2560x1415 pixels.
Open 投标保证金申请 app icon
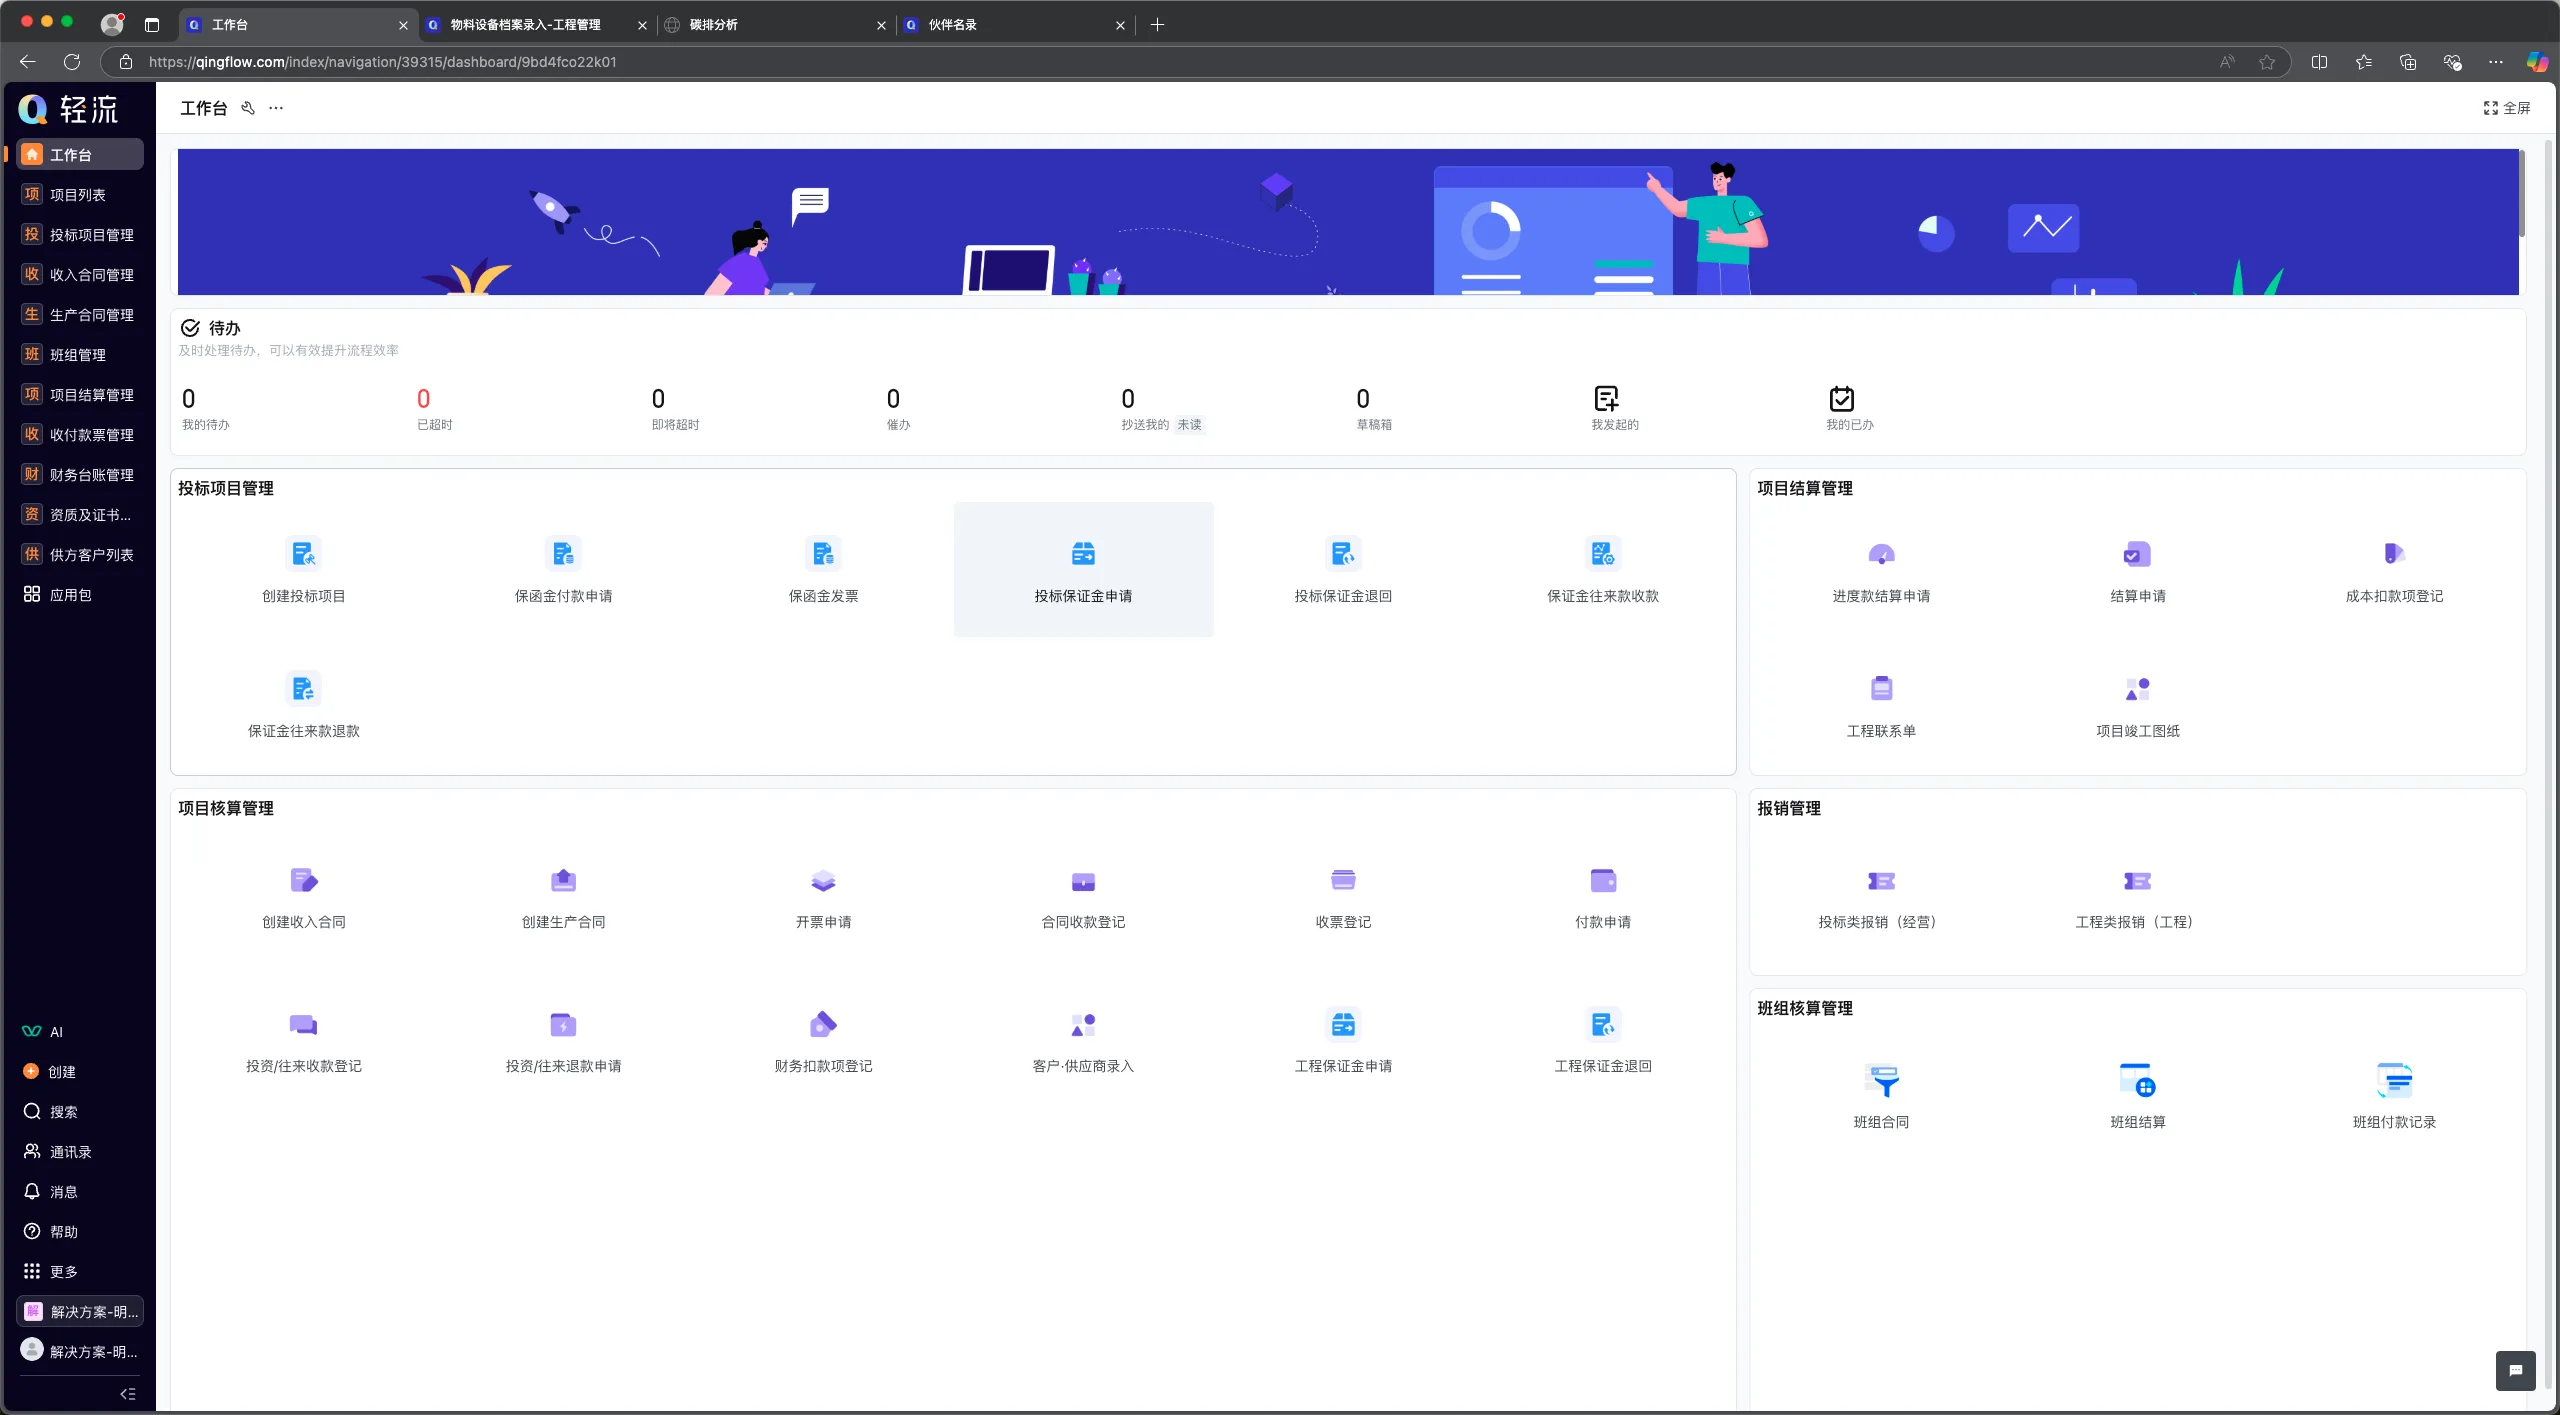click(x=1083, y=554)
